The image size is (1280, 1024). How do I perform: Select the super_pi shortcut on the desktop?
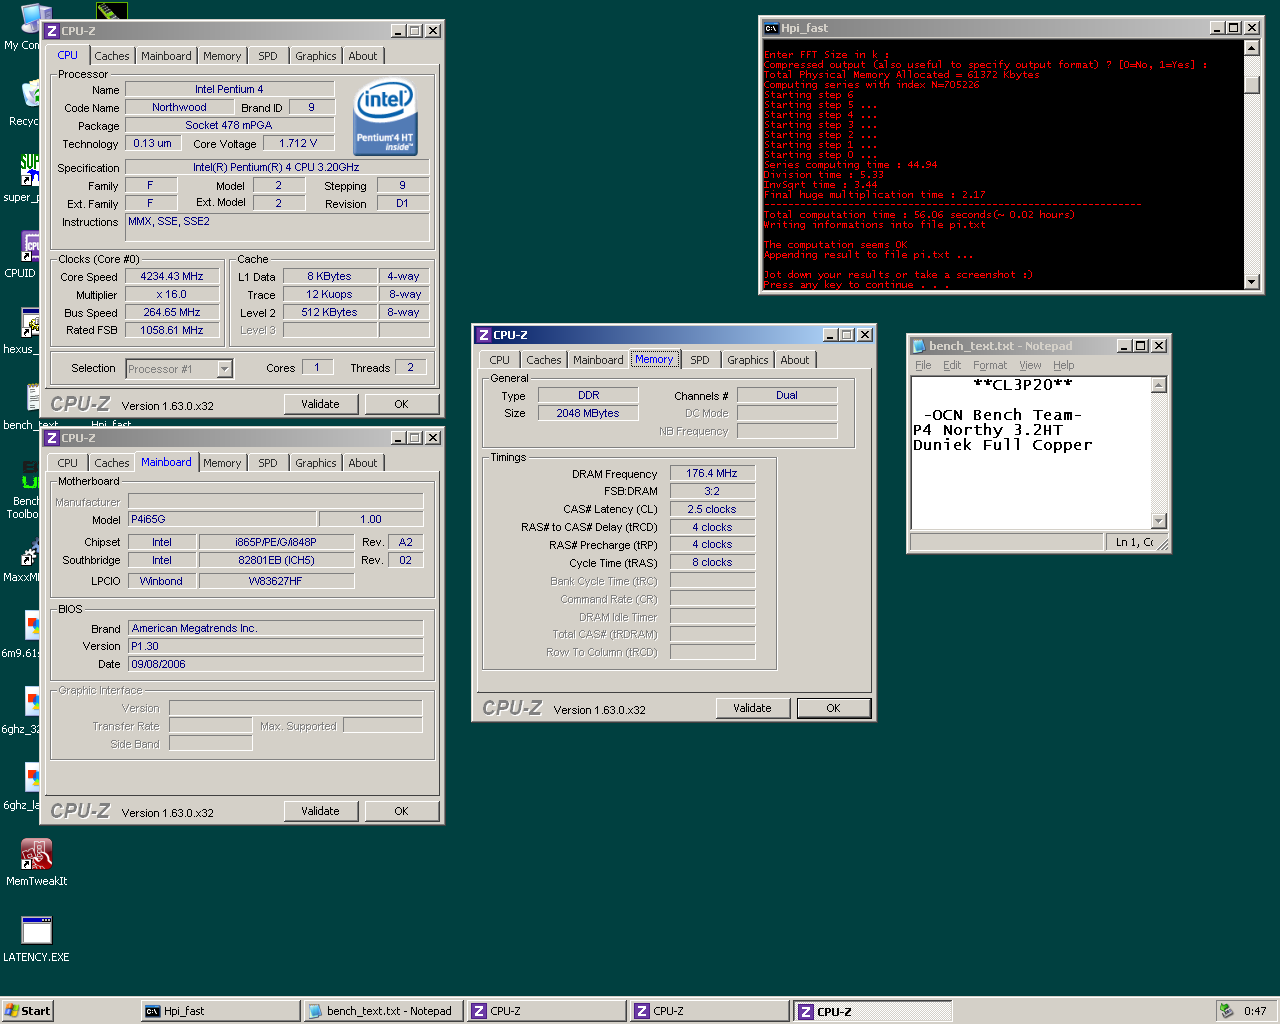point(22,178)
